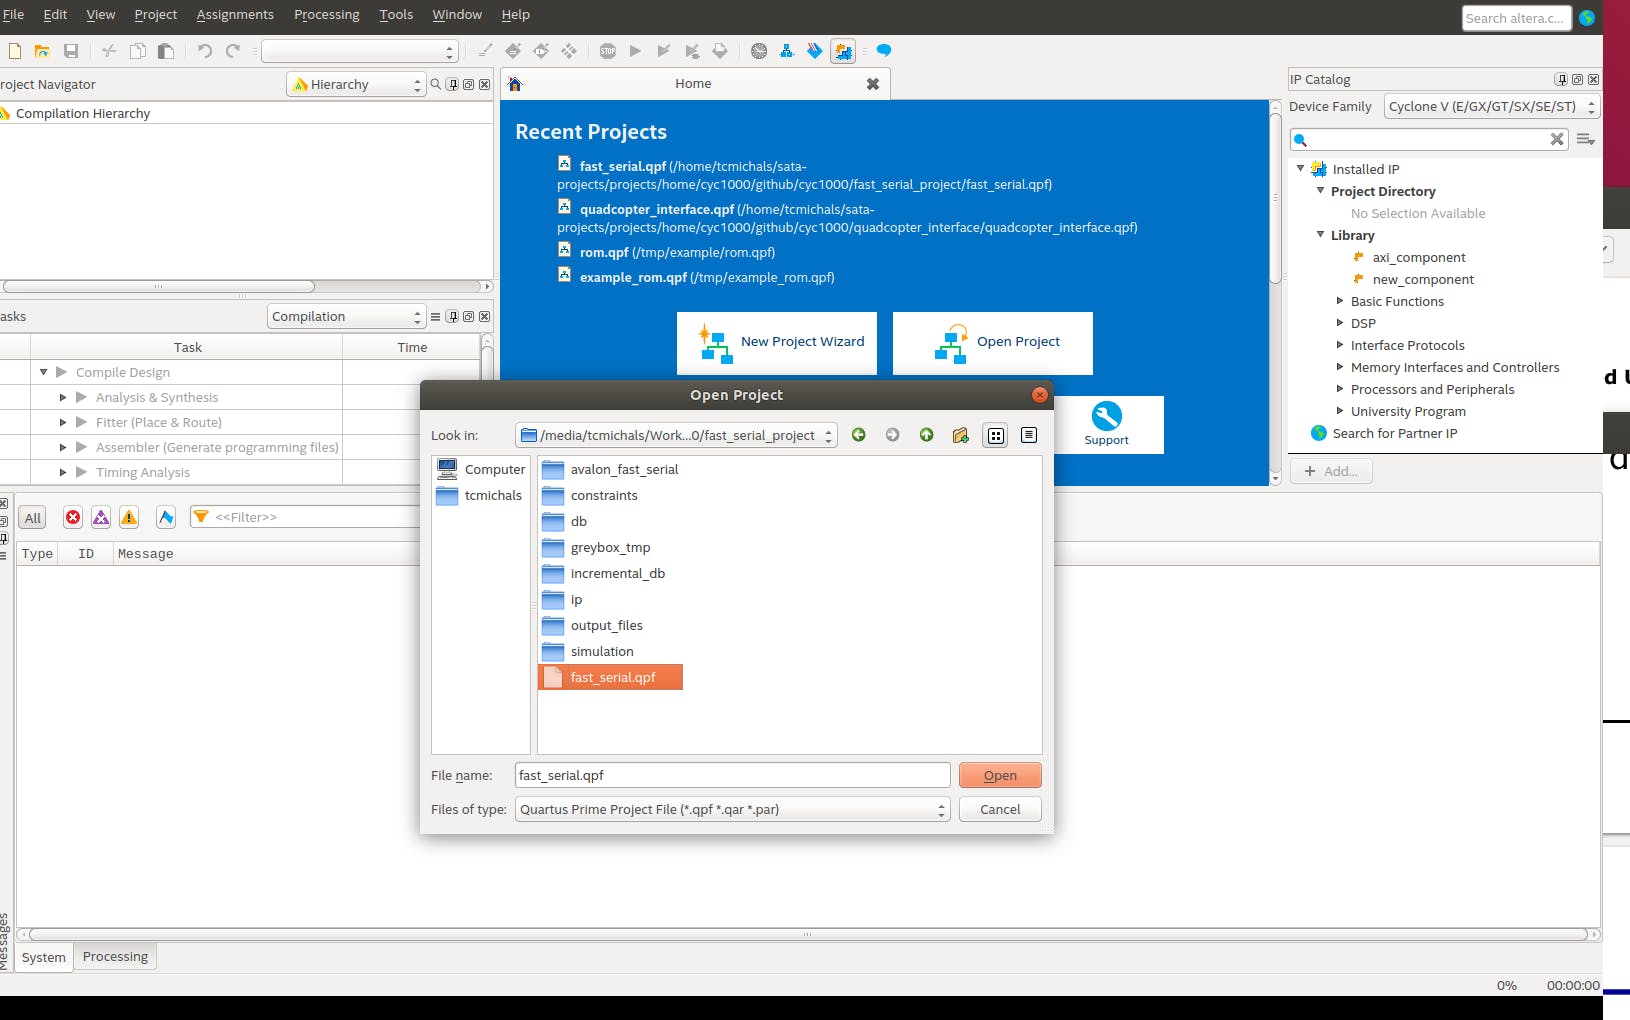Click the Support button on Home page

(x=1106, y=425)
